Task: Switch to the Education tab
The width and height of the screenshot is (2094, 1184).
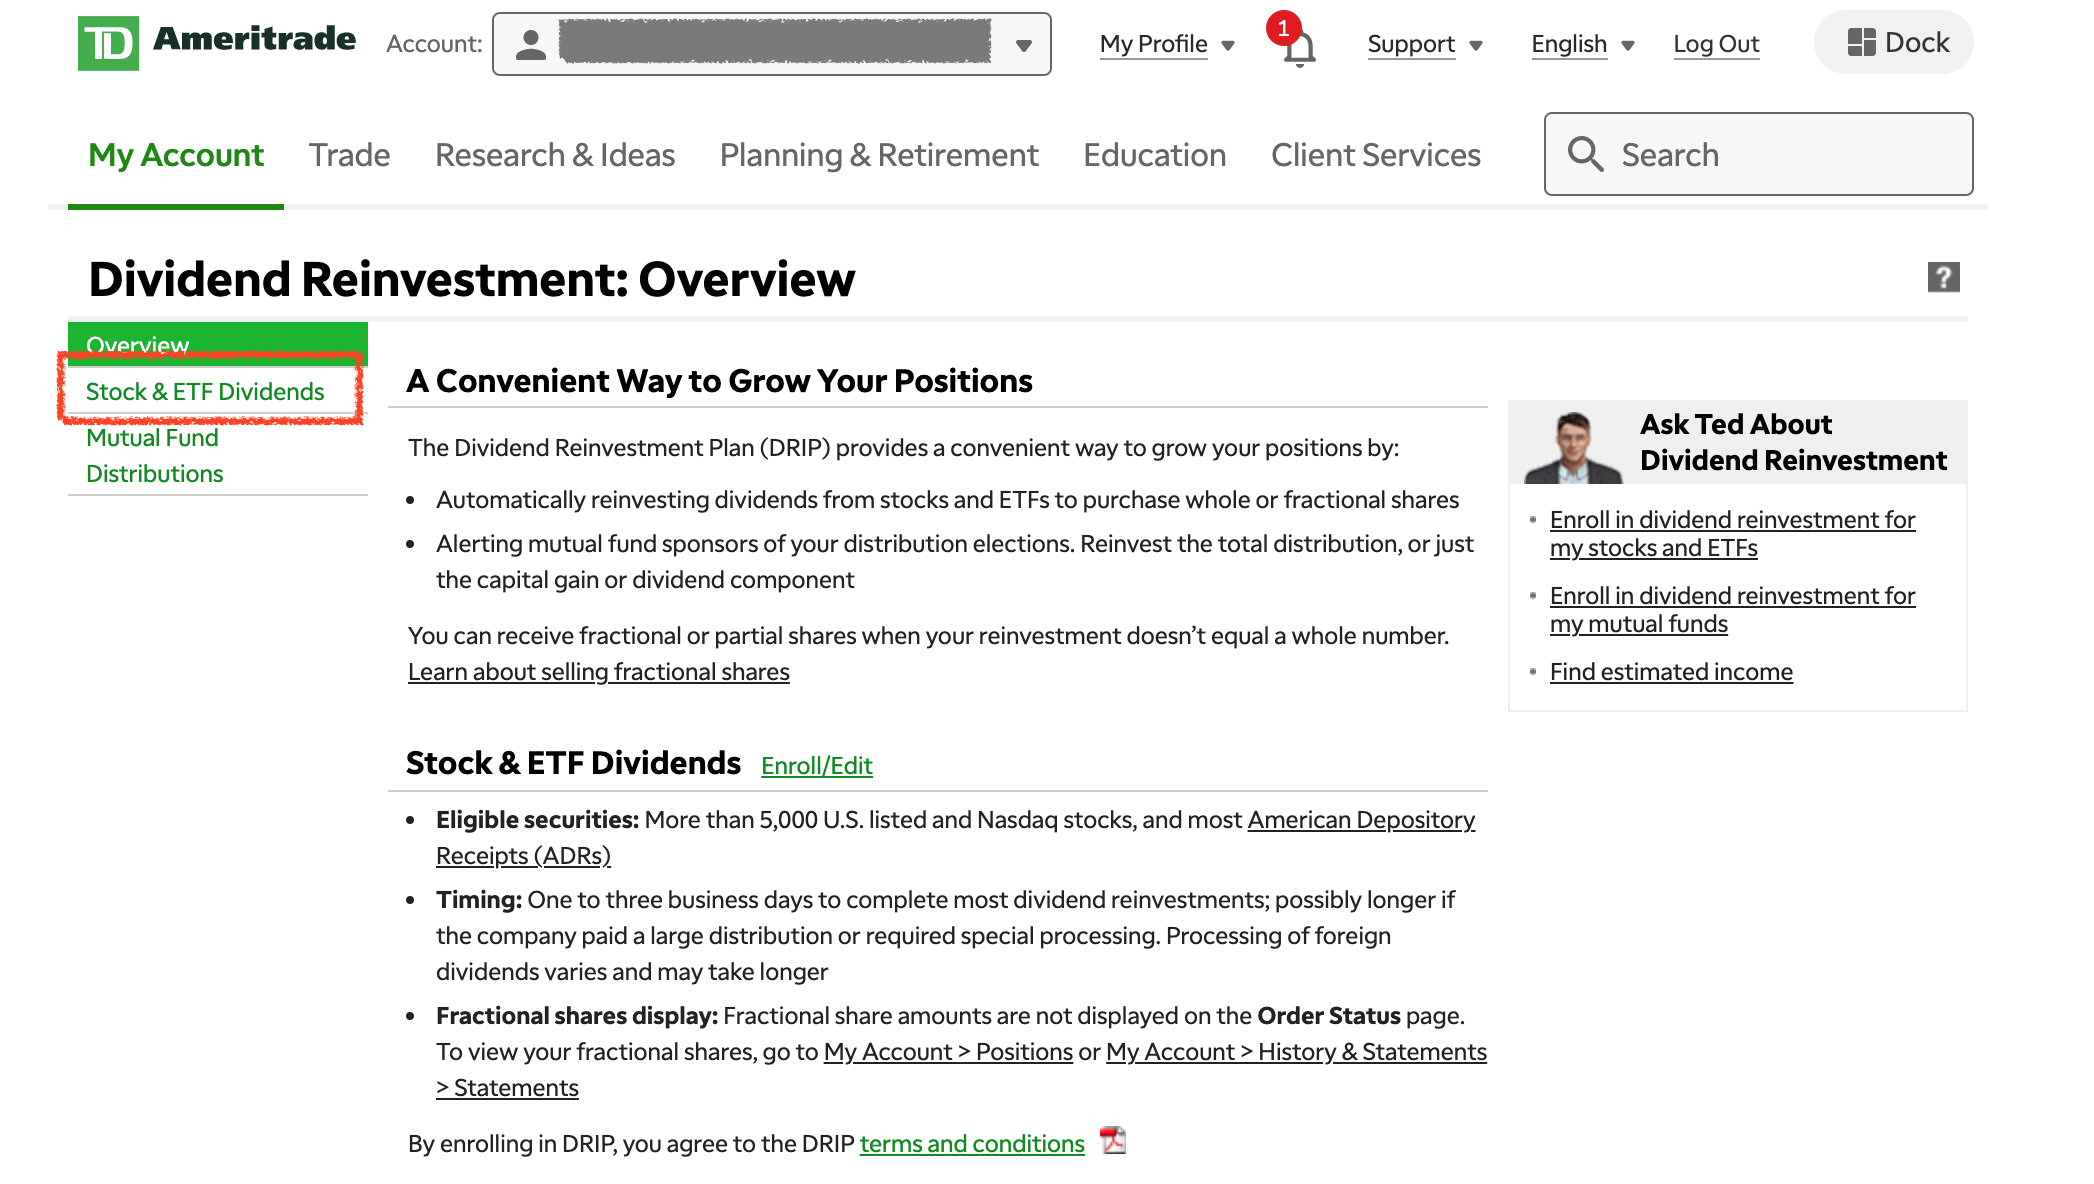Action: 1154,155
